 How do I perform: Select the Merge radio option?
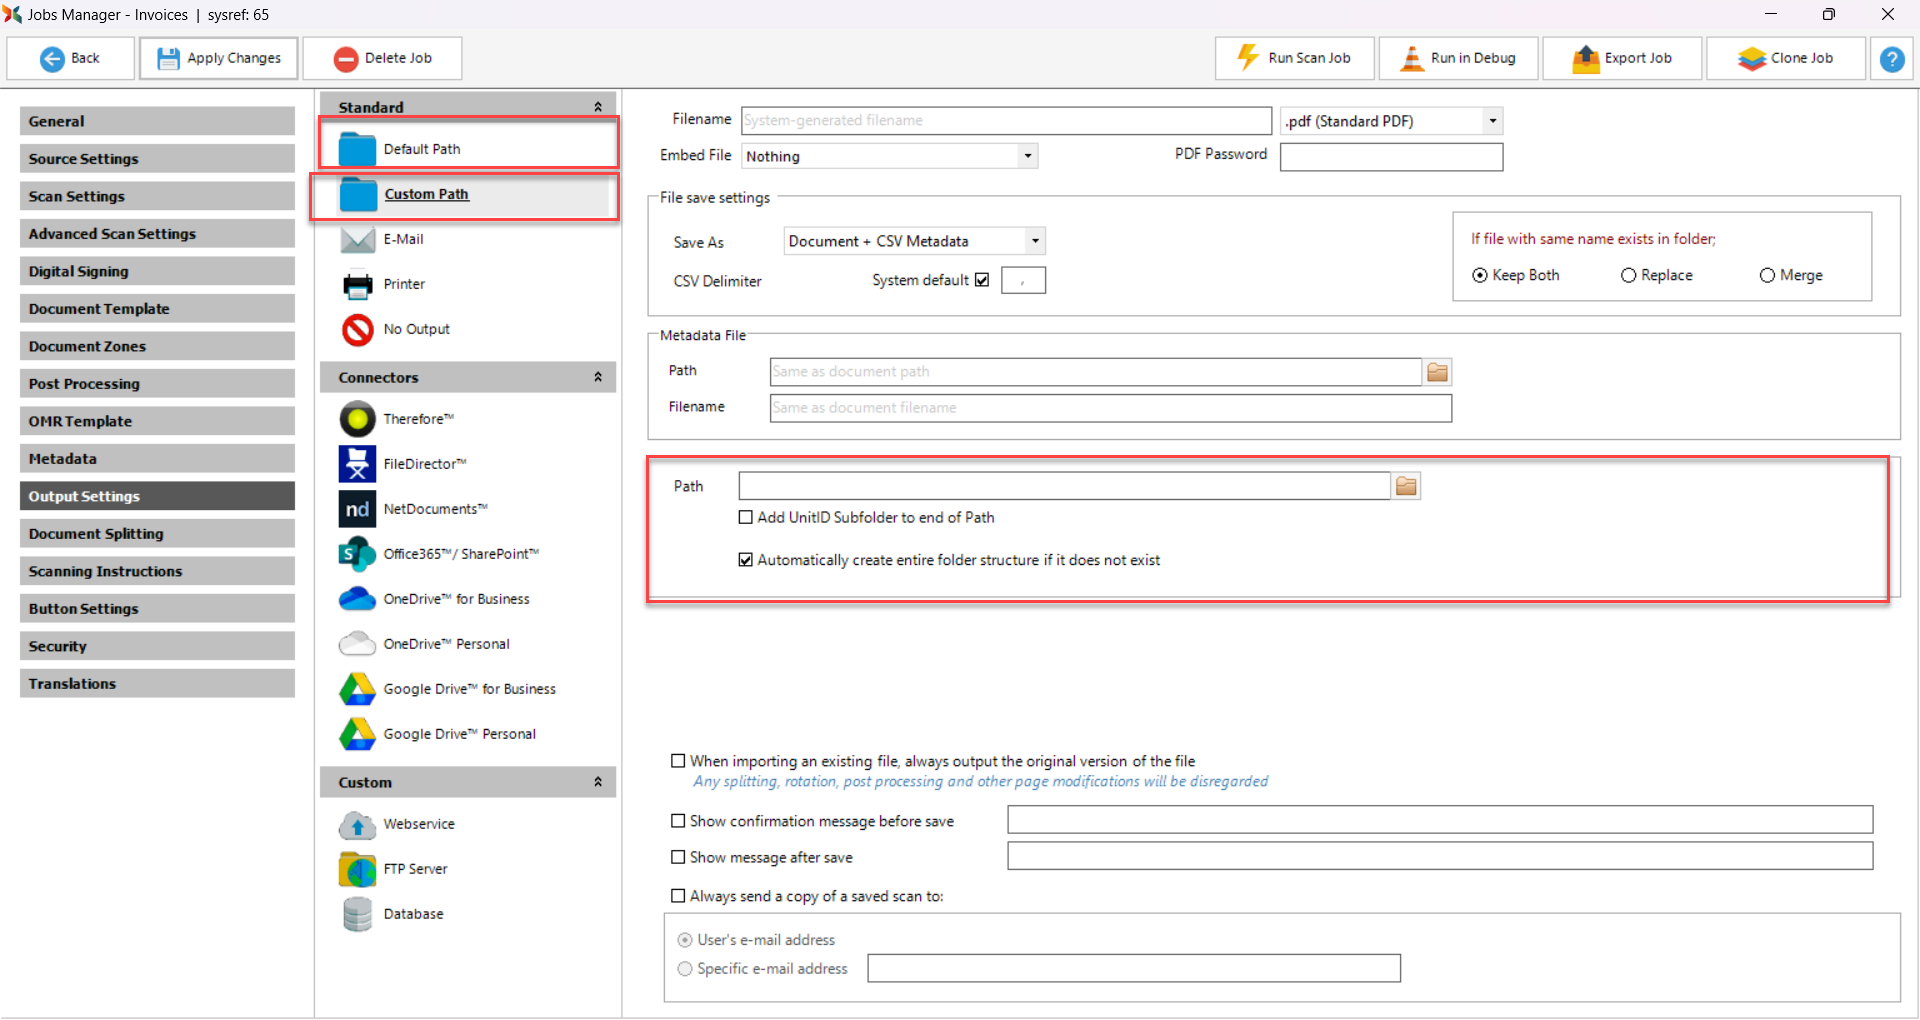[1767, 275]
